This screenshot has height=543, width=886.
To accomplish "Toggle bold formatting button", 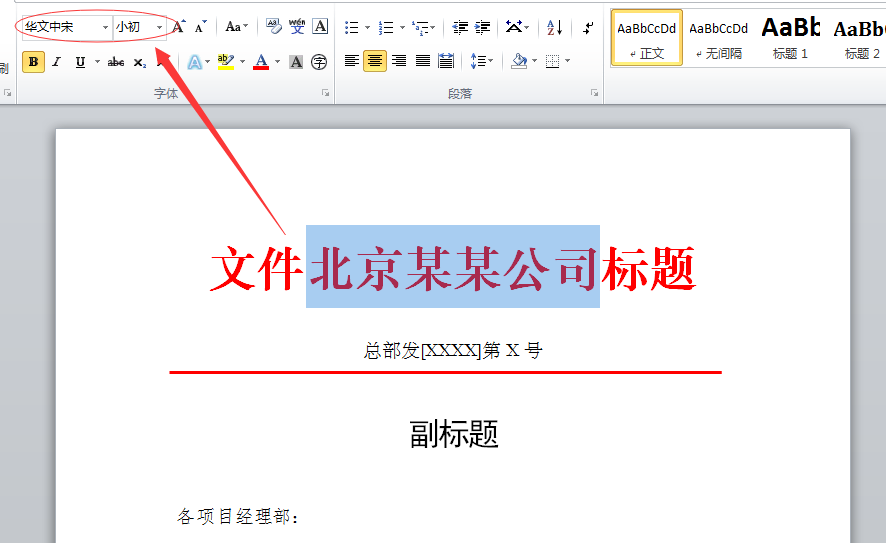I will click(x=33, y=62).
